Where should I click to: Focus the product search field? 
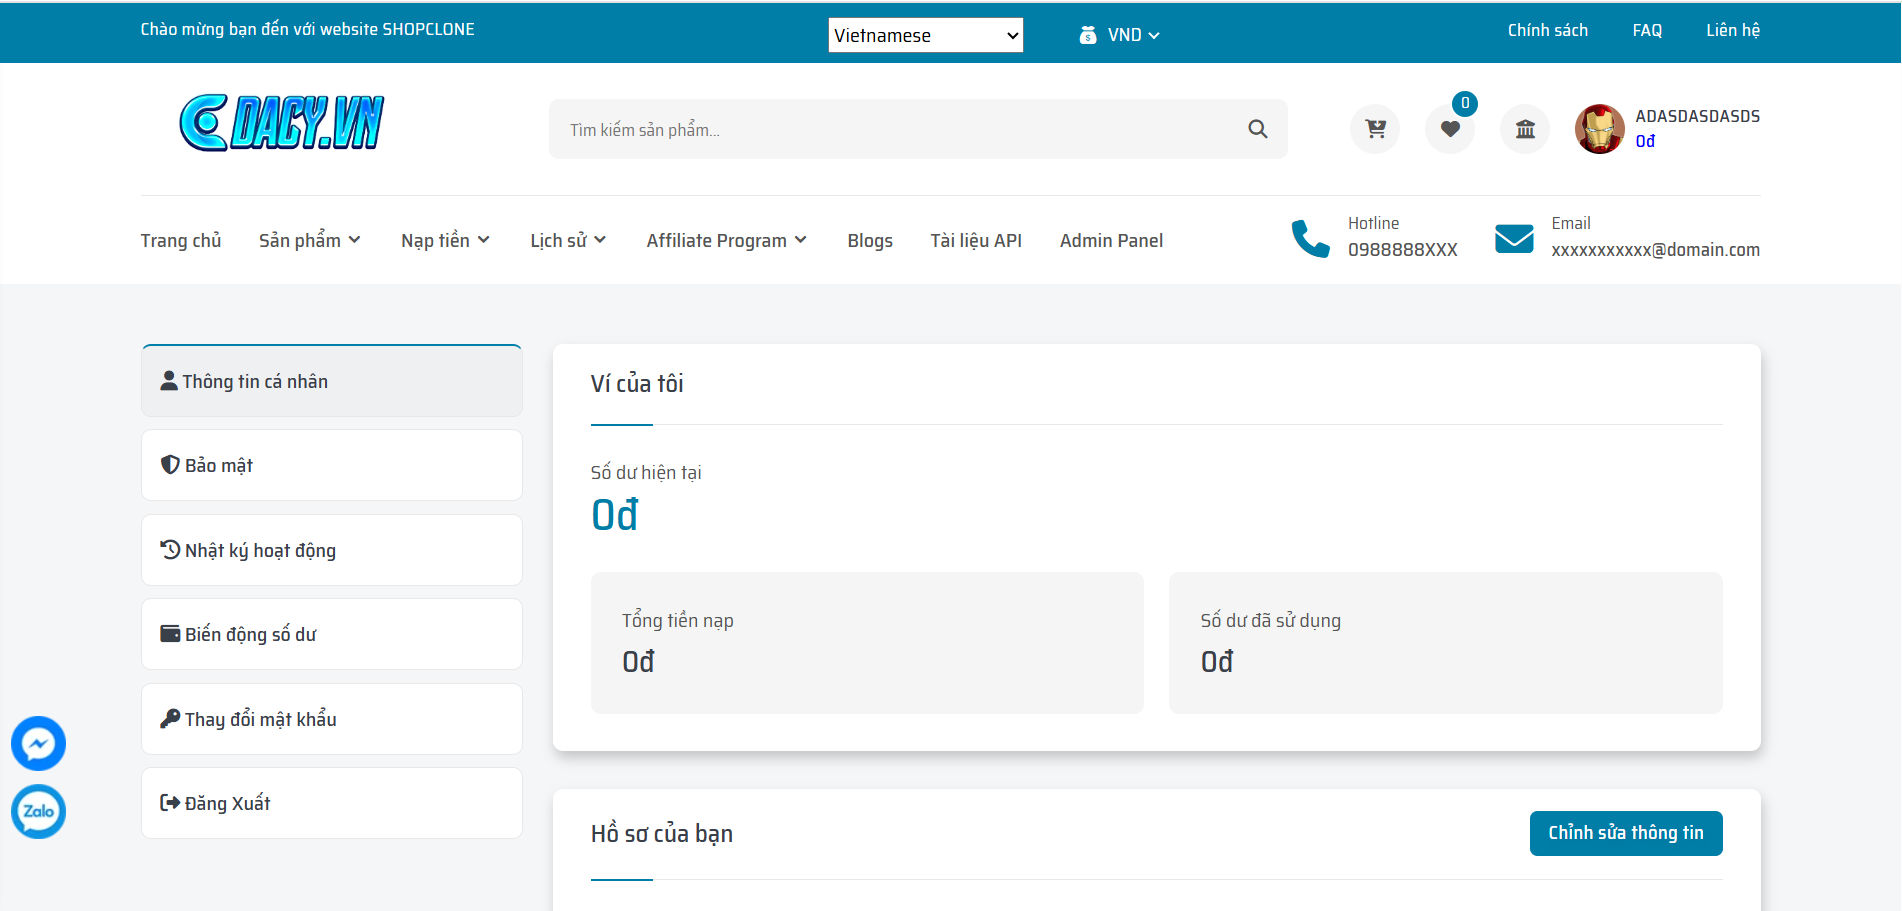click(900, 130)
